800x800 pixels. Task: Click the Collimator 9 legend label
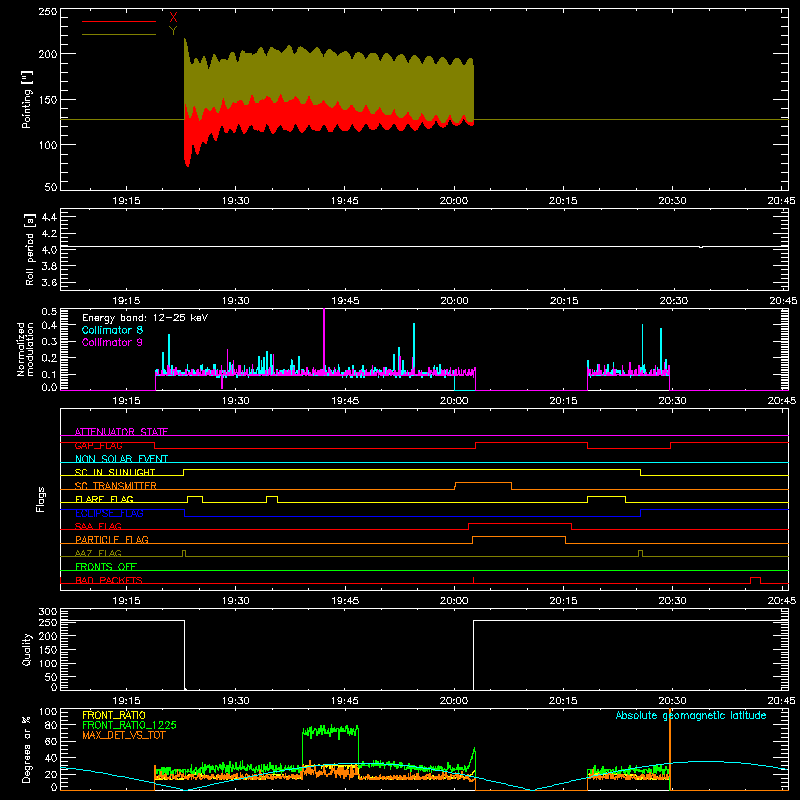click(112, 342)
